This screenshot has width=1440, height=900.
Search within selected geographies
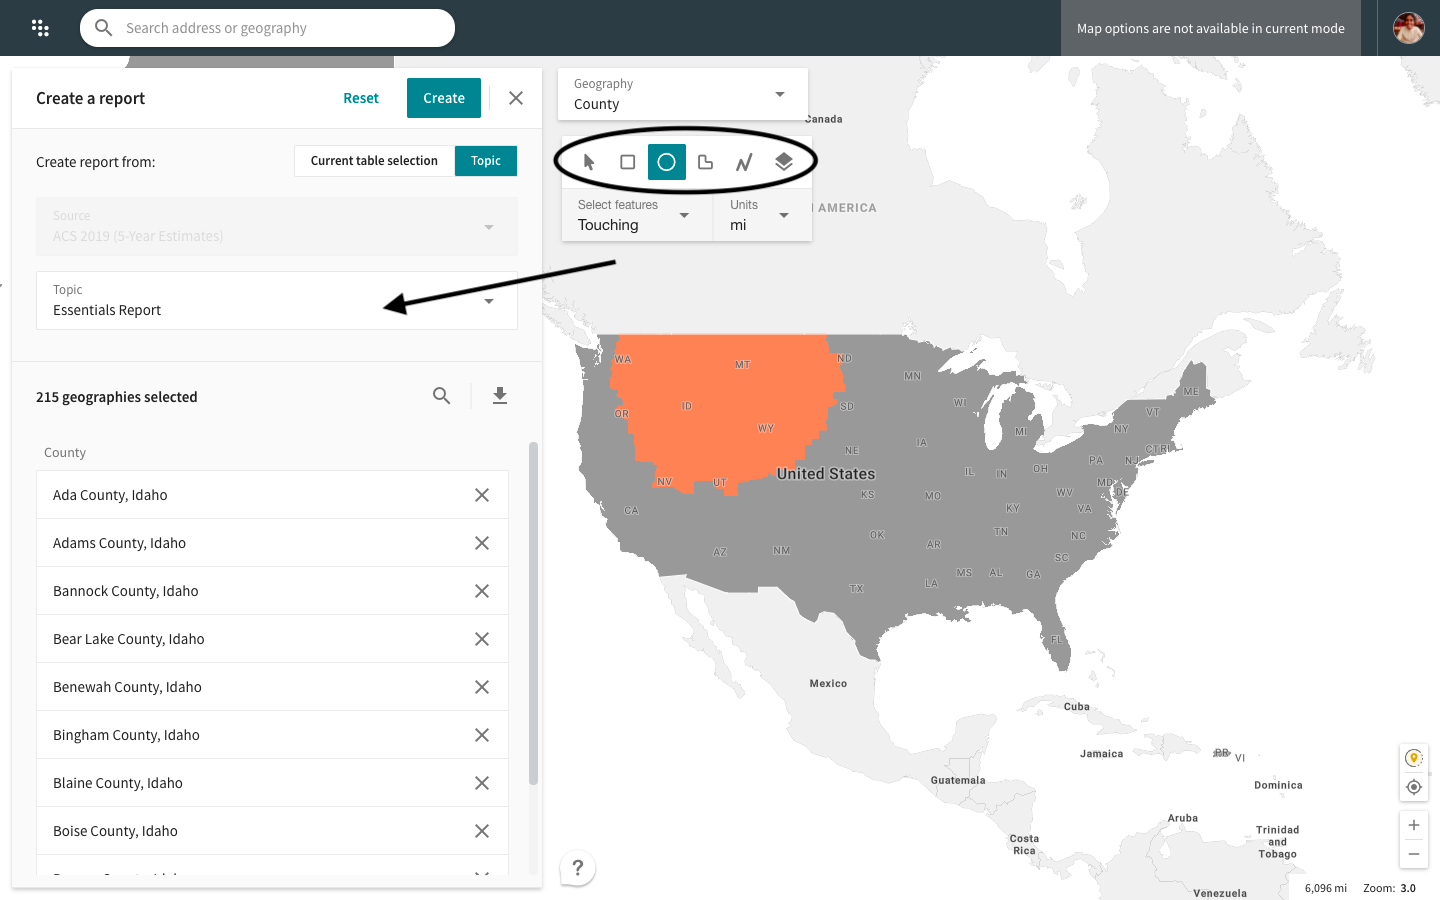pyautogui.click(x=441, y=396)
